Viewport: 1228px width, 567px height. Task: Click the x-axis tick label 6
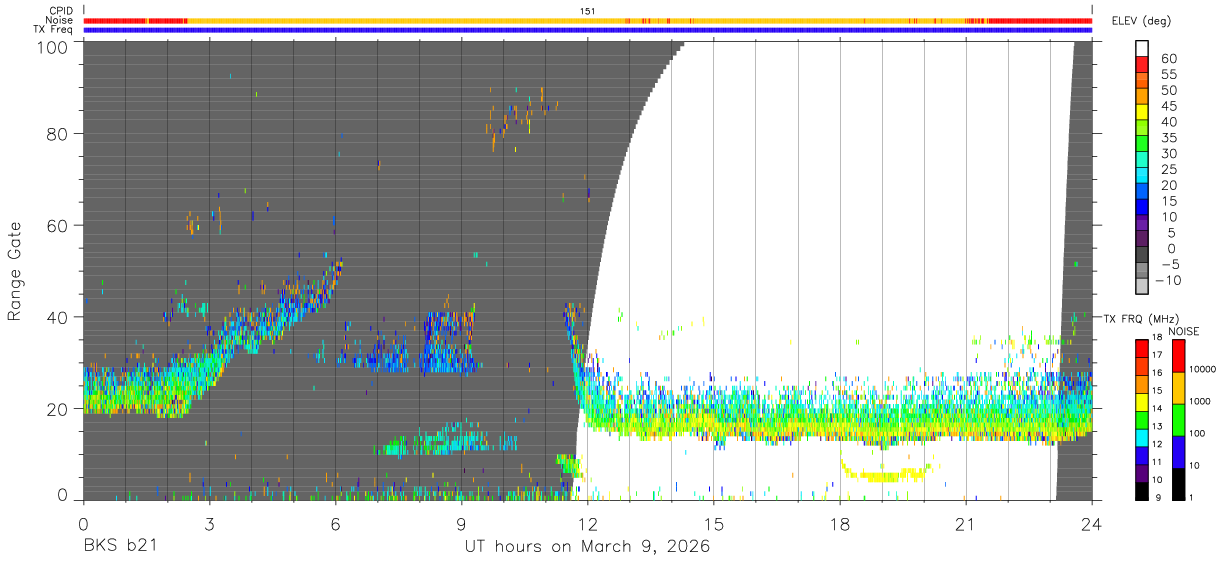[x=335, y=524]
